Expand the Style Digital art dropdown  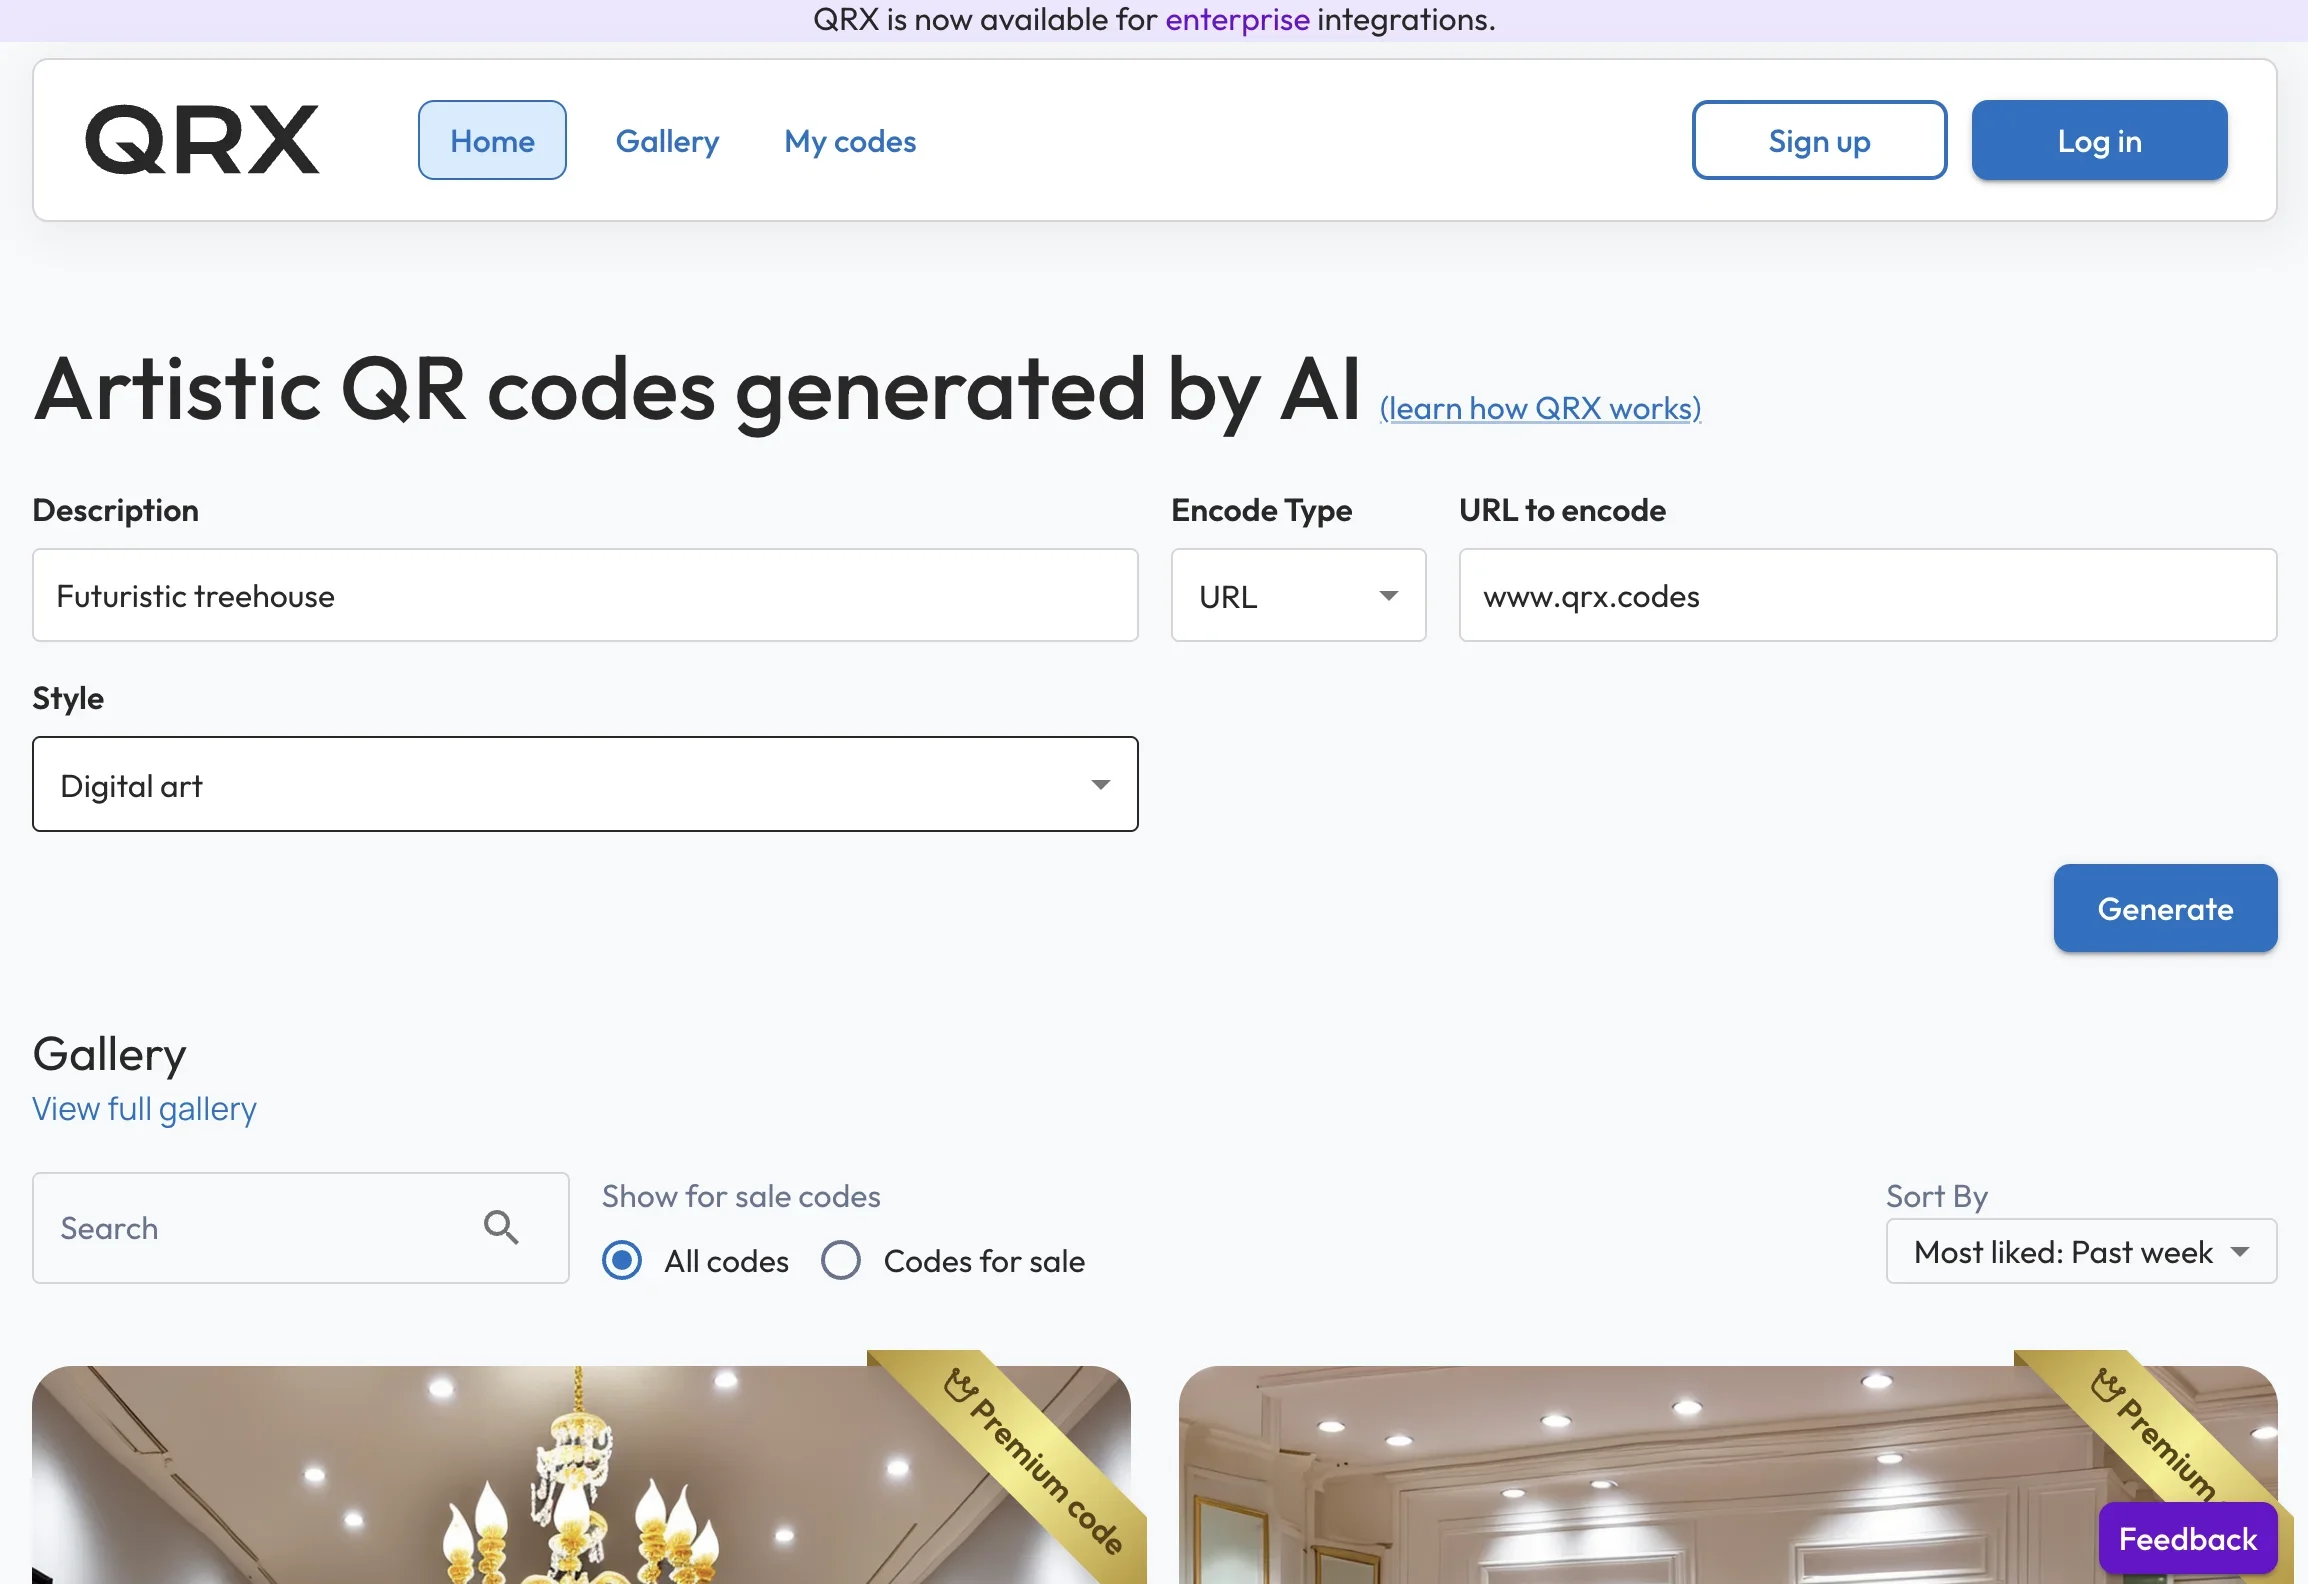coord(585,785)
